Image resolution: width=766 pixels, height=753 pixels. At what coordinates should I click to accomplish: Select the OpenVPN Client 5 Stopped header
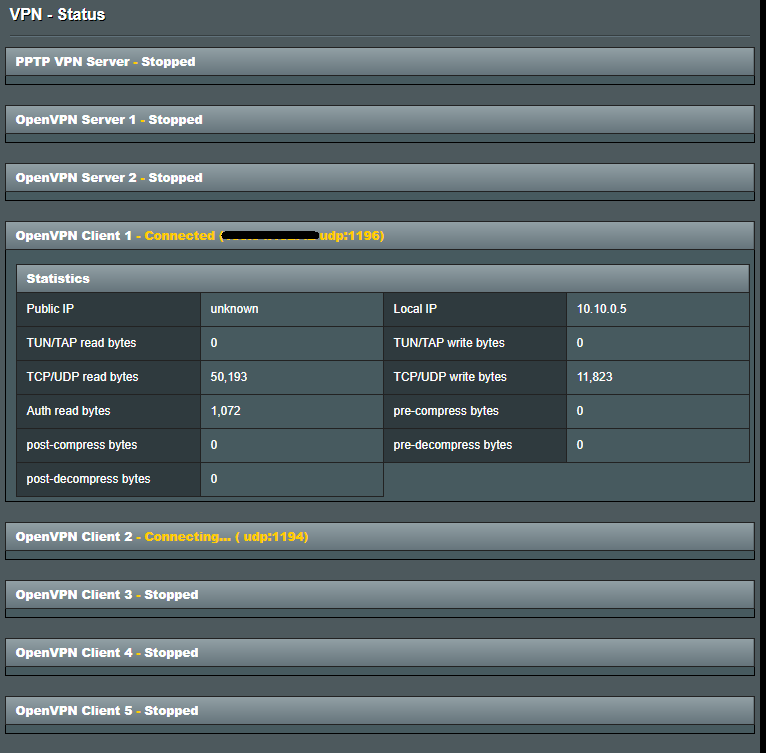(x=380, y=710)
